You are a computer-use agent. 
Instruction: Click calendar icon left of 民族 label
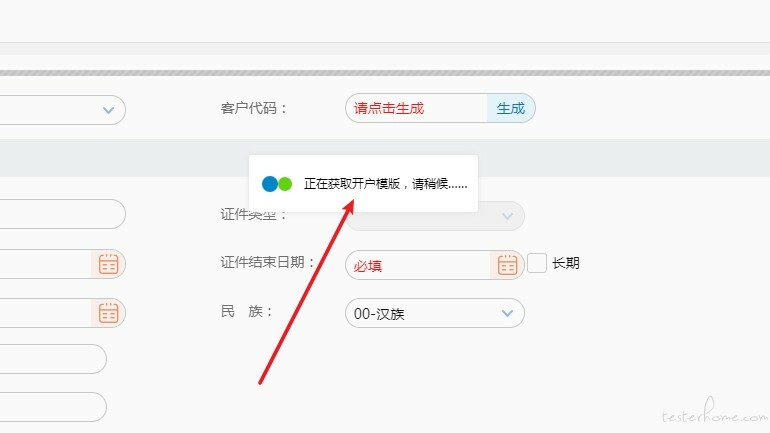pos(109,313)
